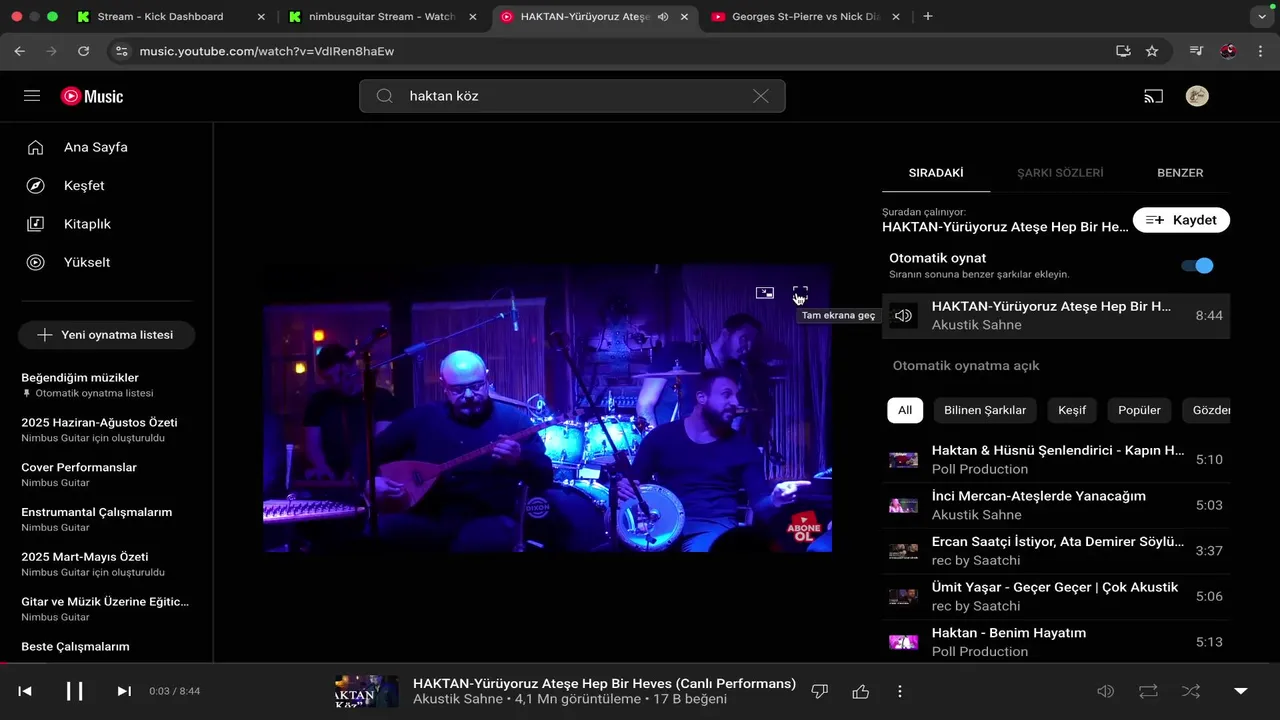The width and height of the screenshot is (1280, 720).
Task: Open a new browser tab
Action: 928,17
